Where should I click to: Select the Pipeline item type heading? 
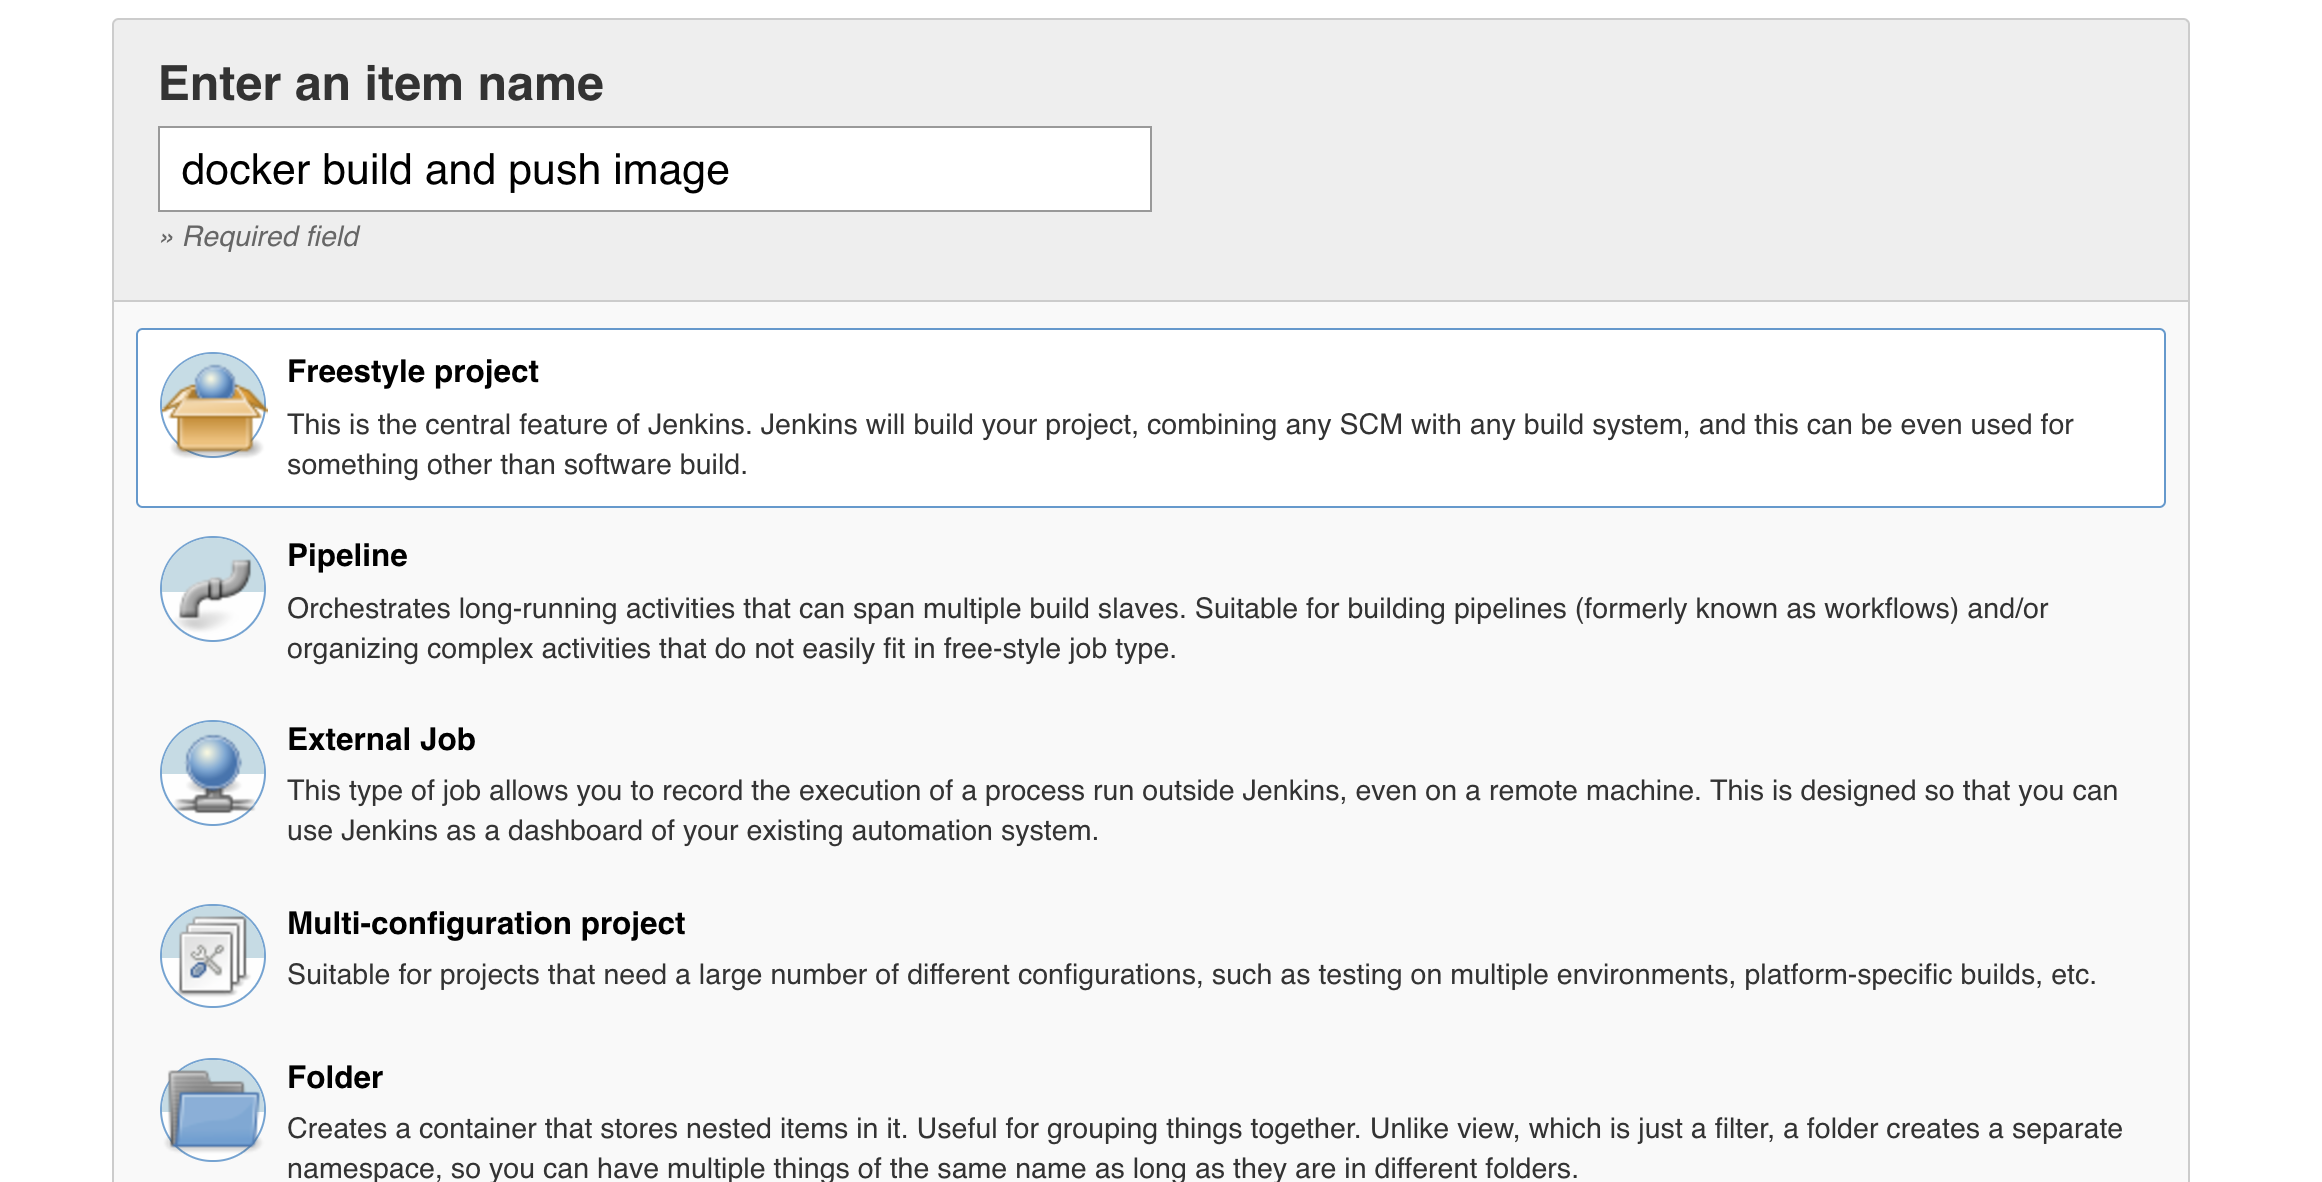pos(347,555)
